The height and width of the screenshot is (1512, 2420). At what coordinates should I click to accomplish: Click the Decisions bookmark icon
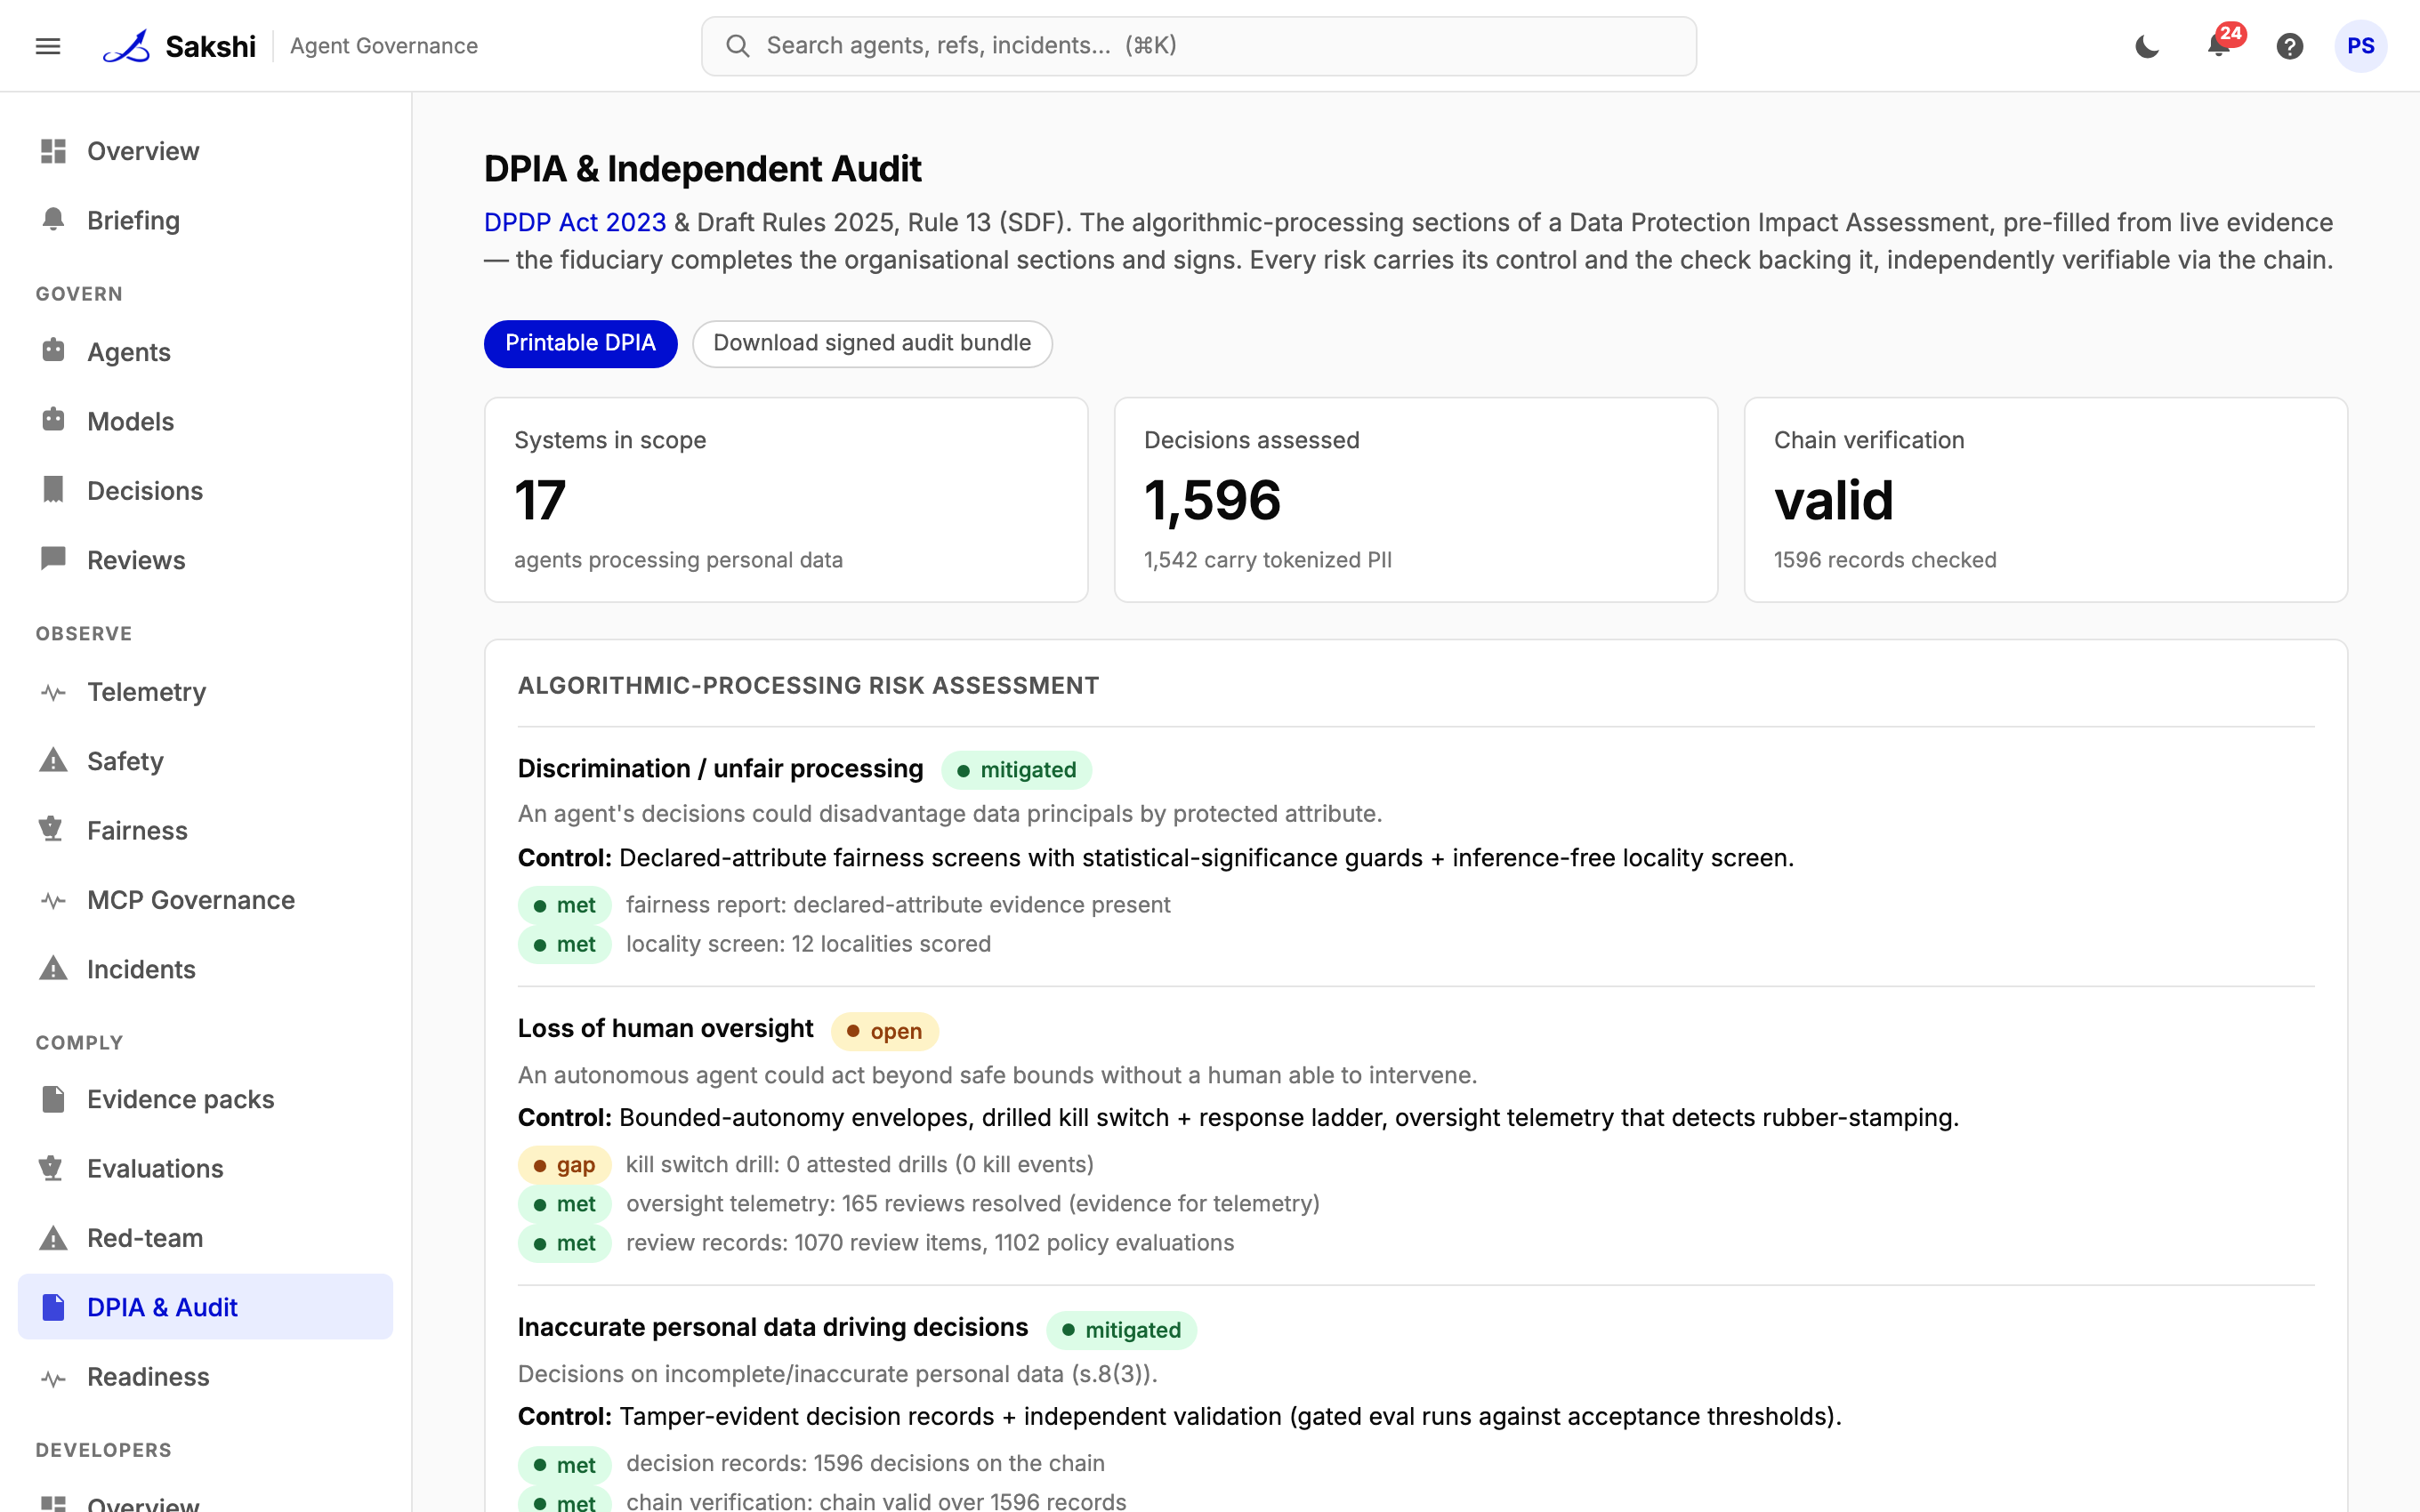(53, 490)
